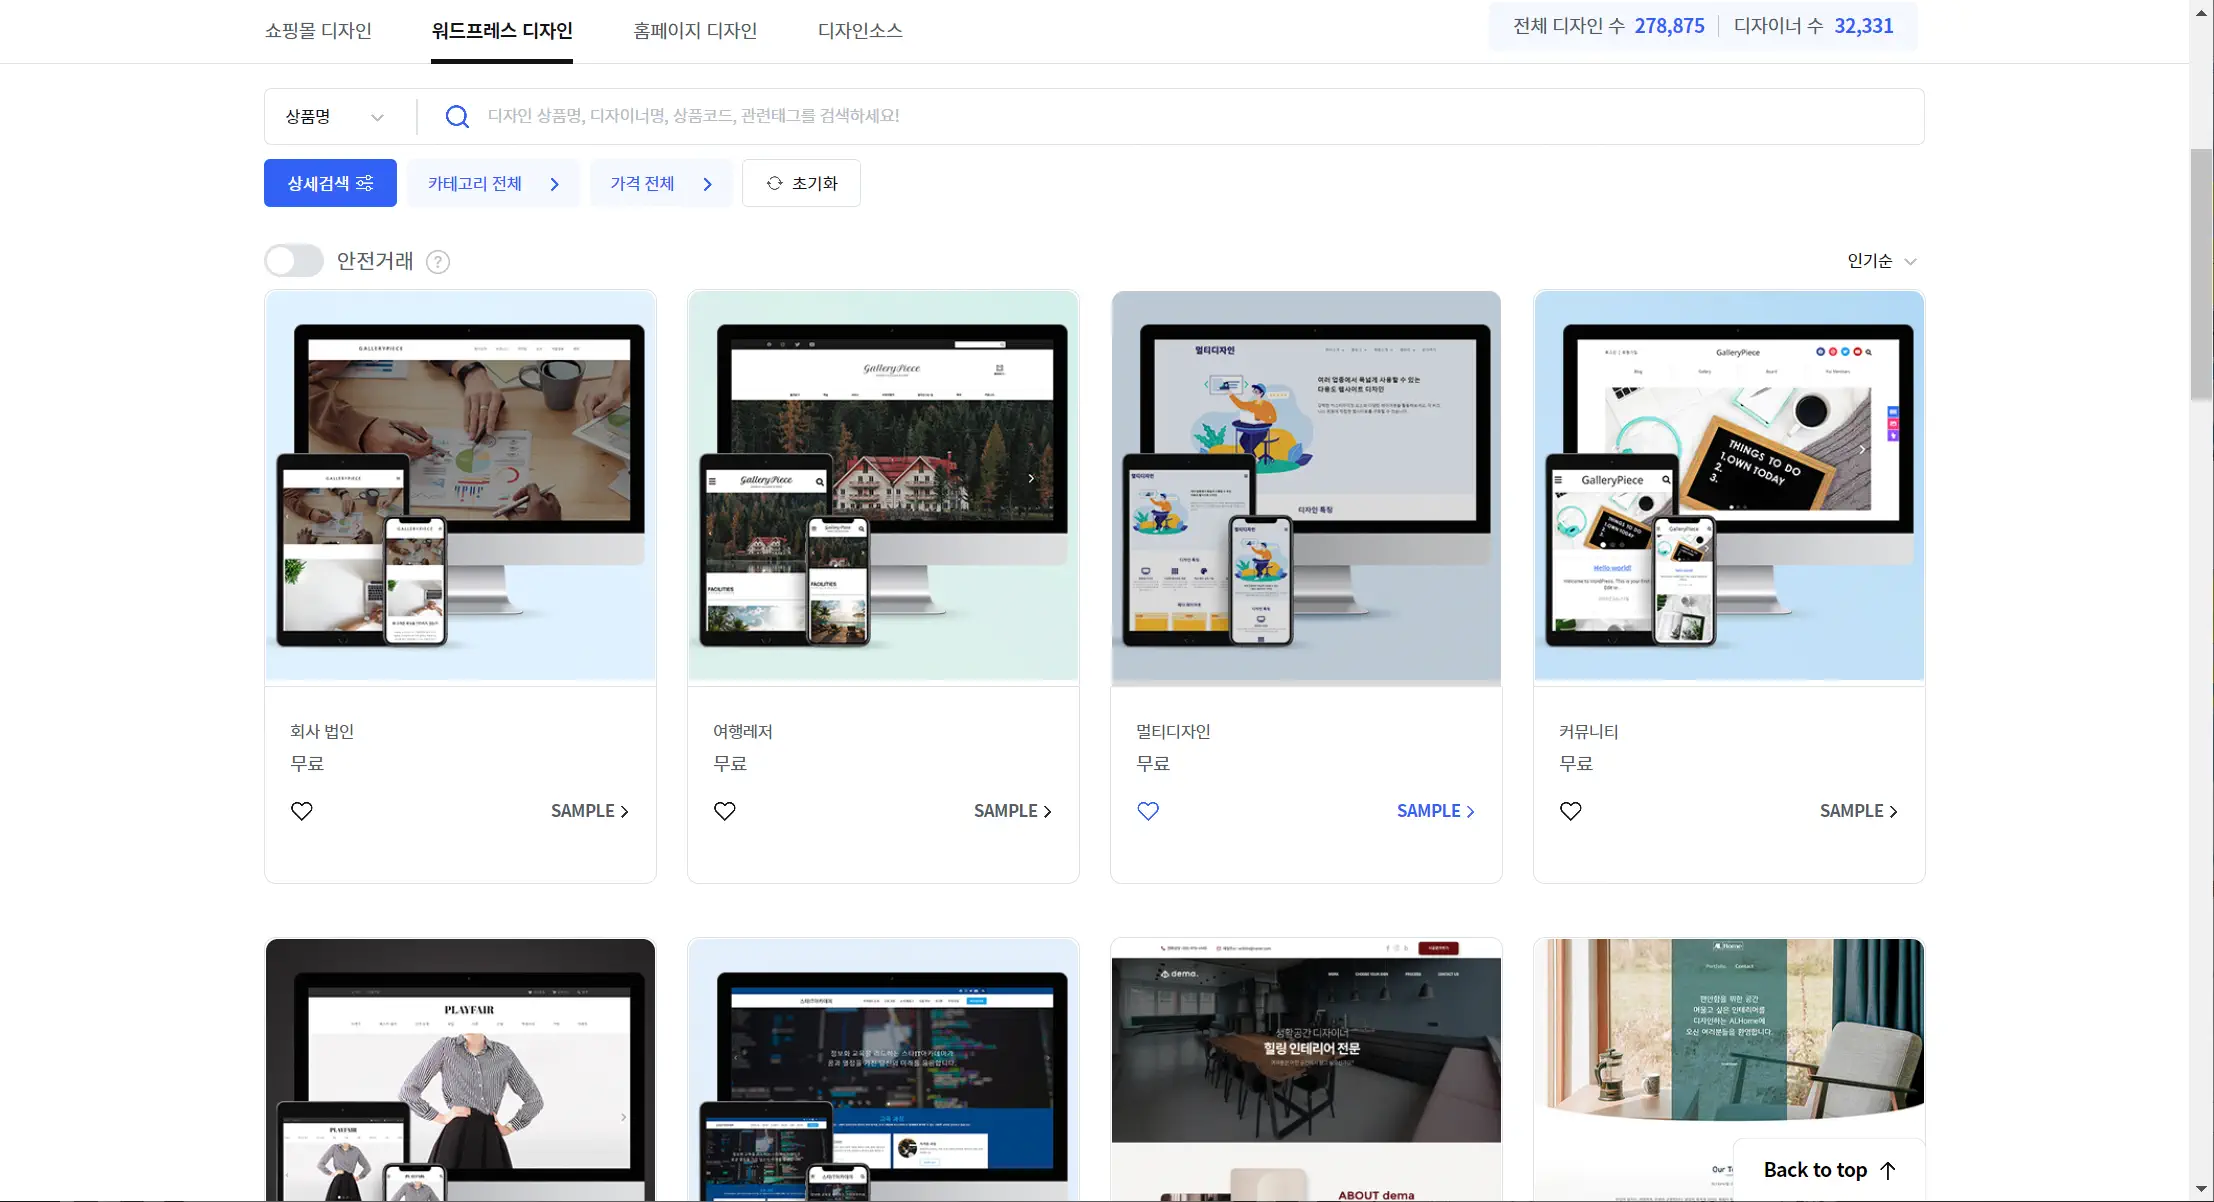
Task: Toggle the 안전거래 switch
Action: tap(294, 261)
